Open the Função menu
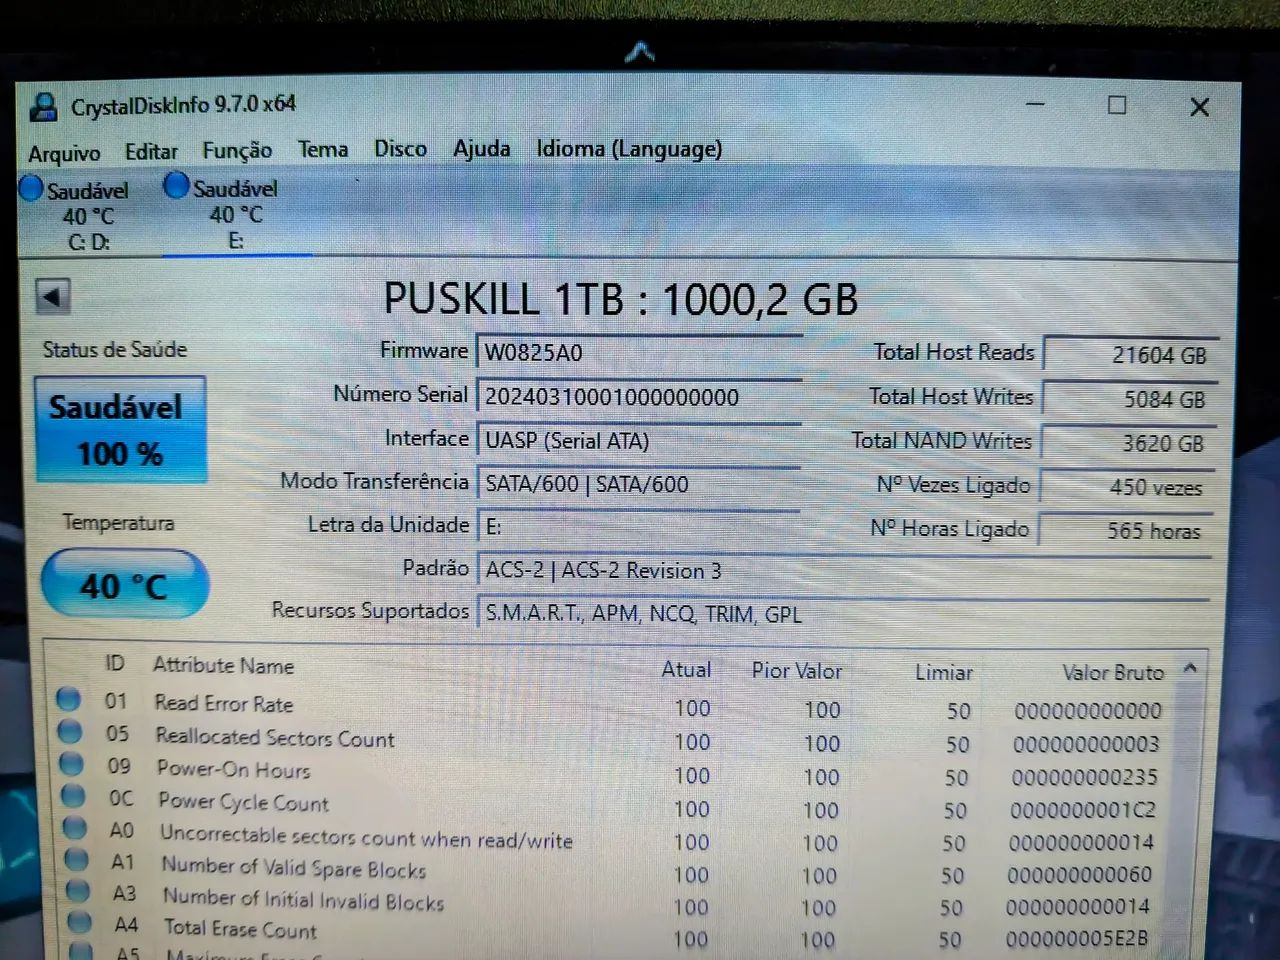 237,151
